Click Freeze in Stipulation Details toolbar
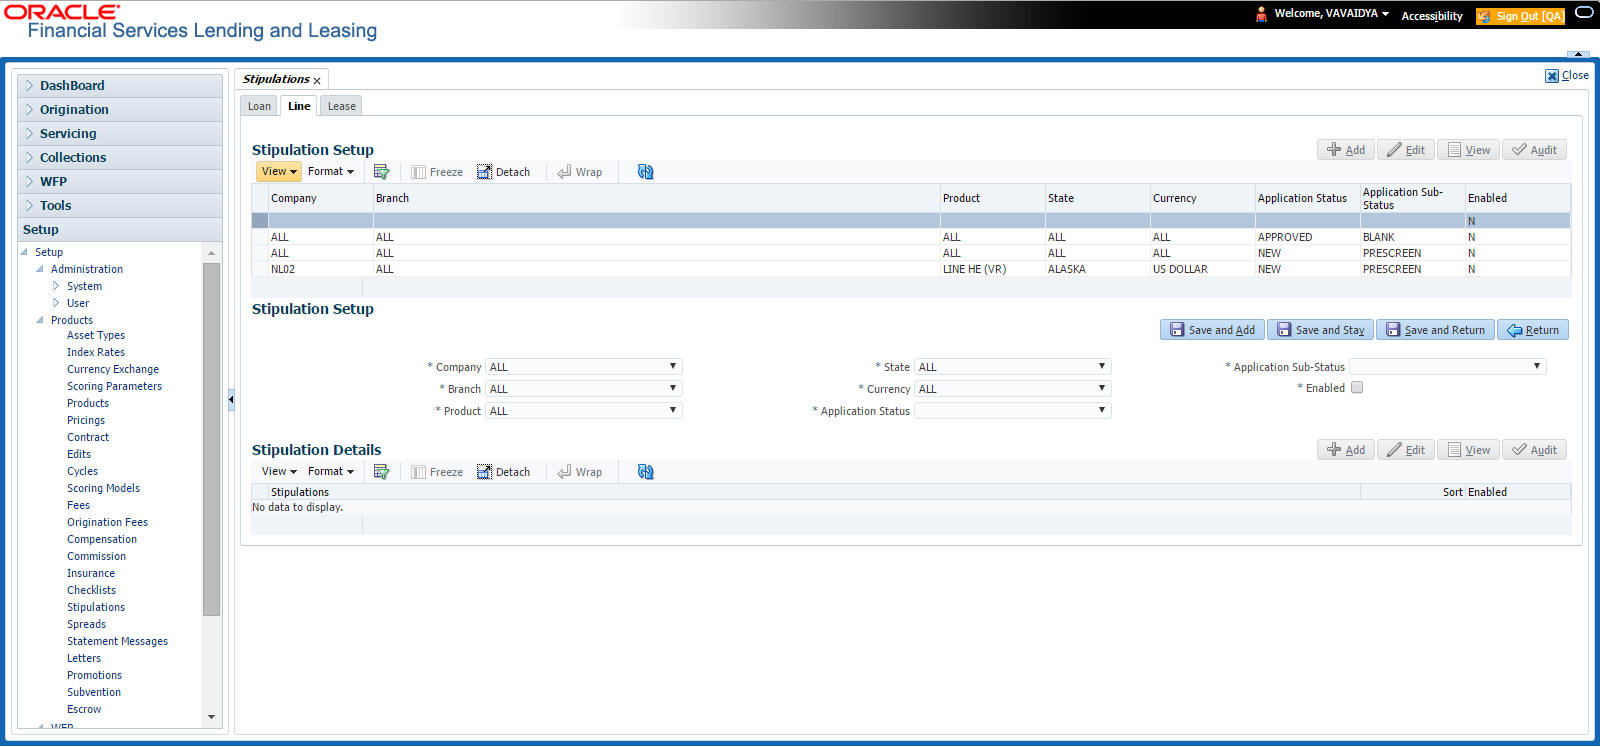The height and width of the screenshot is (747, 1600). point(437,472)
